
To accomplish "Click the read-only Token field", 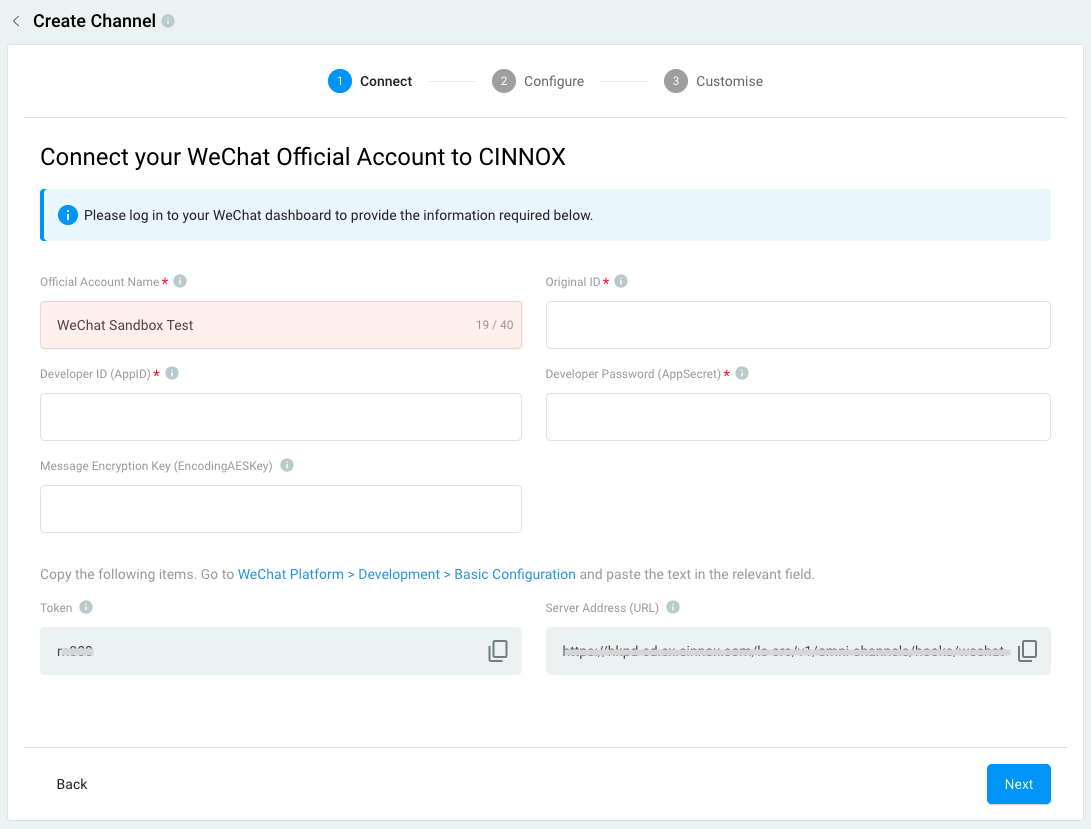I will click(281, 651).
